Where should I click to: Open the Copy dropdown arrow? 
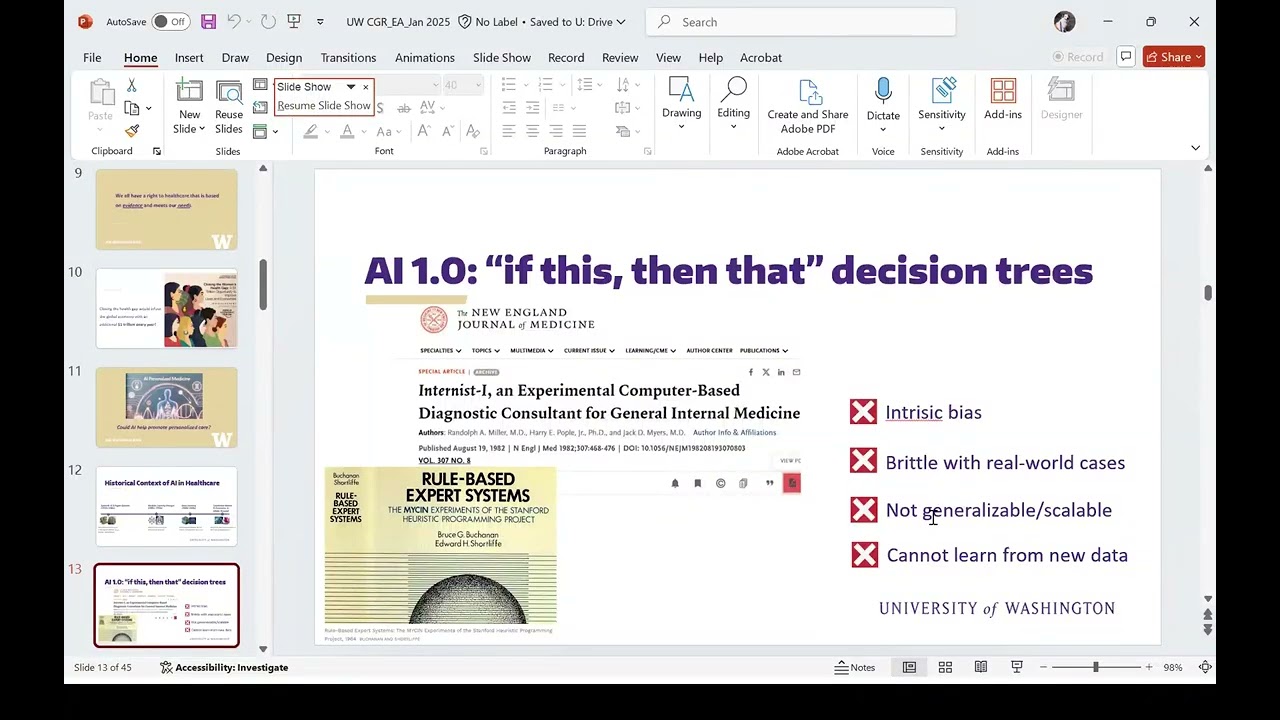(x=149, y=108)
